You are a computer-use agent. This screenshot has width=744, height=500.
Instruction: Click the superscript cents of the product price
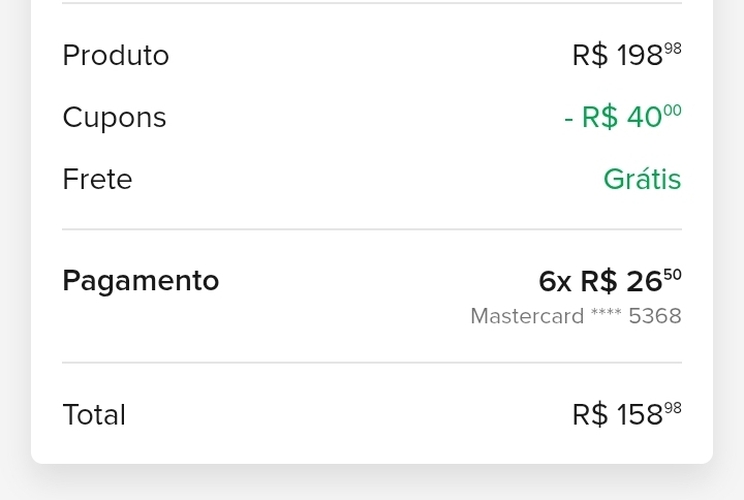673,47
